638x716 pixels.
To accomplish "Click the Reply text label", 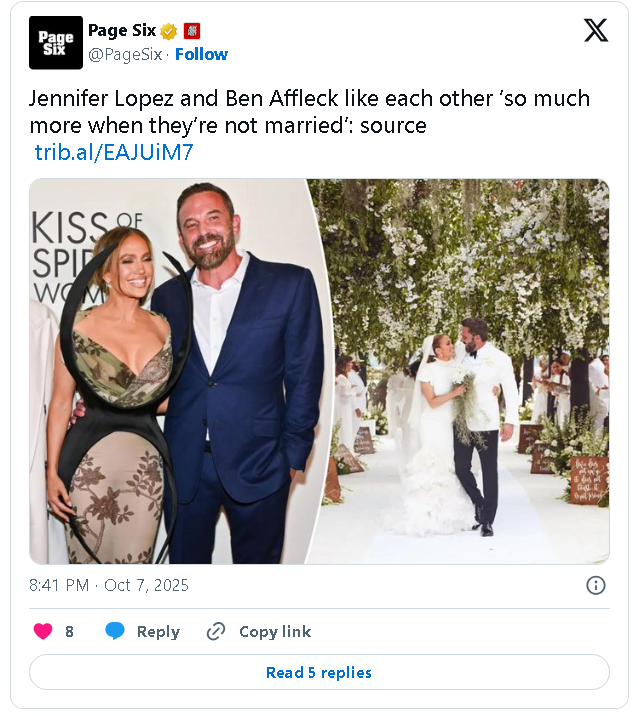I will point(158,631).
